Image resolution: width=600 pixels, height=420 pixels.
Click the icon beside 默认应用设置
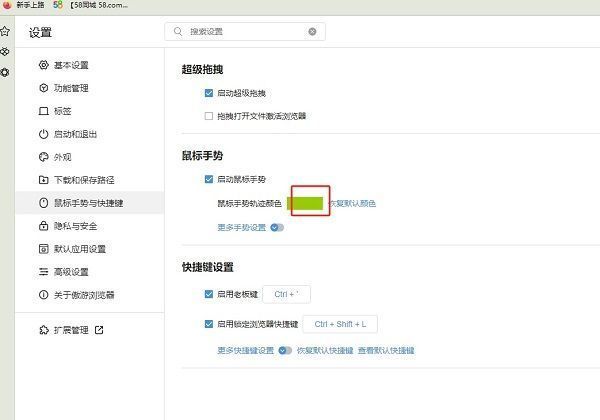click(44, 249)
